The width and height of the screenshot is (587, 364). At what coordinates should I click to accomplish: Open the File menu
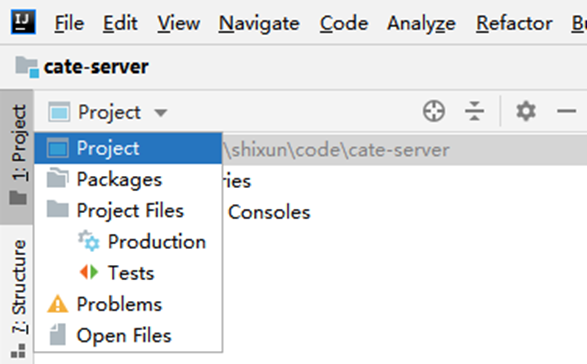point(69,23)
